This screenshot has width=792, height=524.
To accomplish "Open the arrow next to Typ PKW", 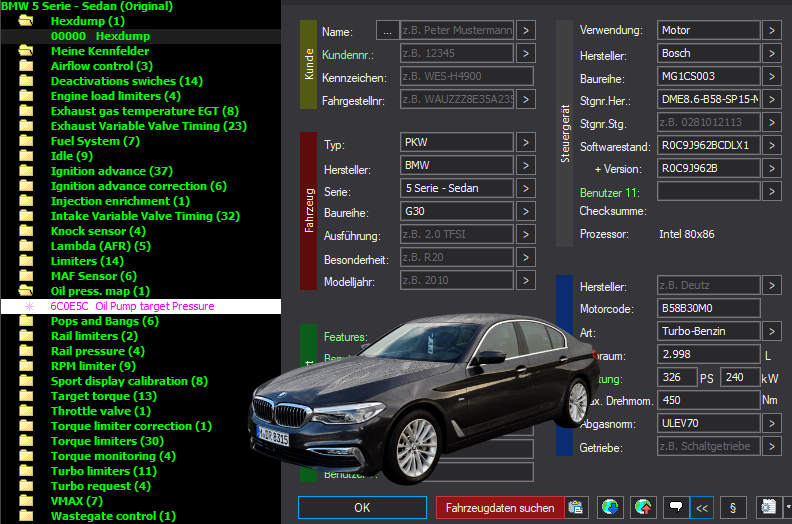I will point(526,142).
